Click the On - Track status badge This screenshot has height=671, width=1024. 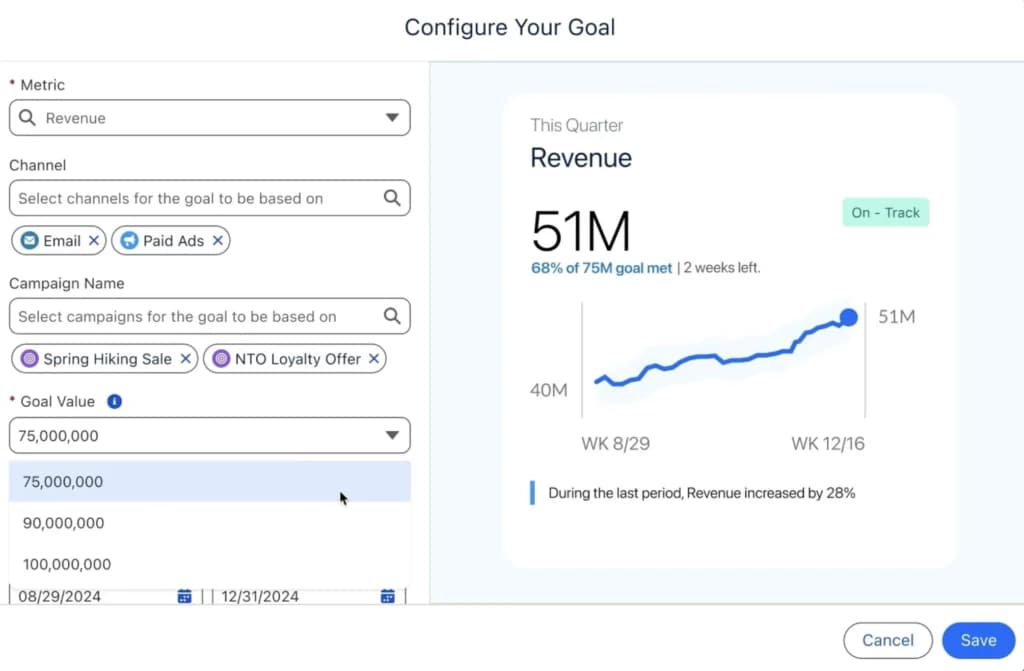coord(886,212)
